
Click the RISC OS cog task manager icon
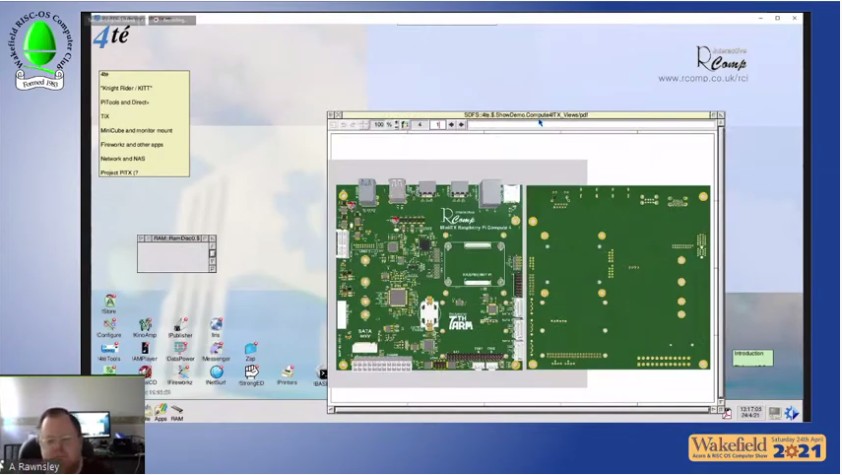[x=792, y=413]
